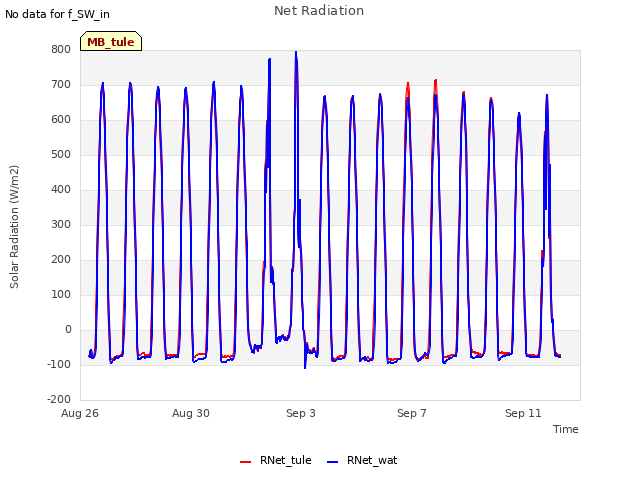Click the Time axis label
Screen dimensions: 640x480
(x=566, y=429)
